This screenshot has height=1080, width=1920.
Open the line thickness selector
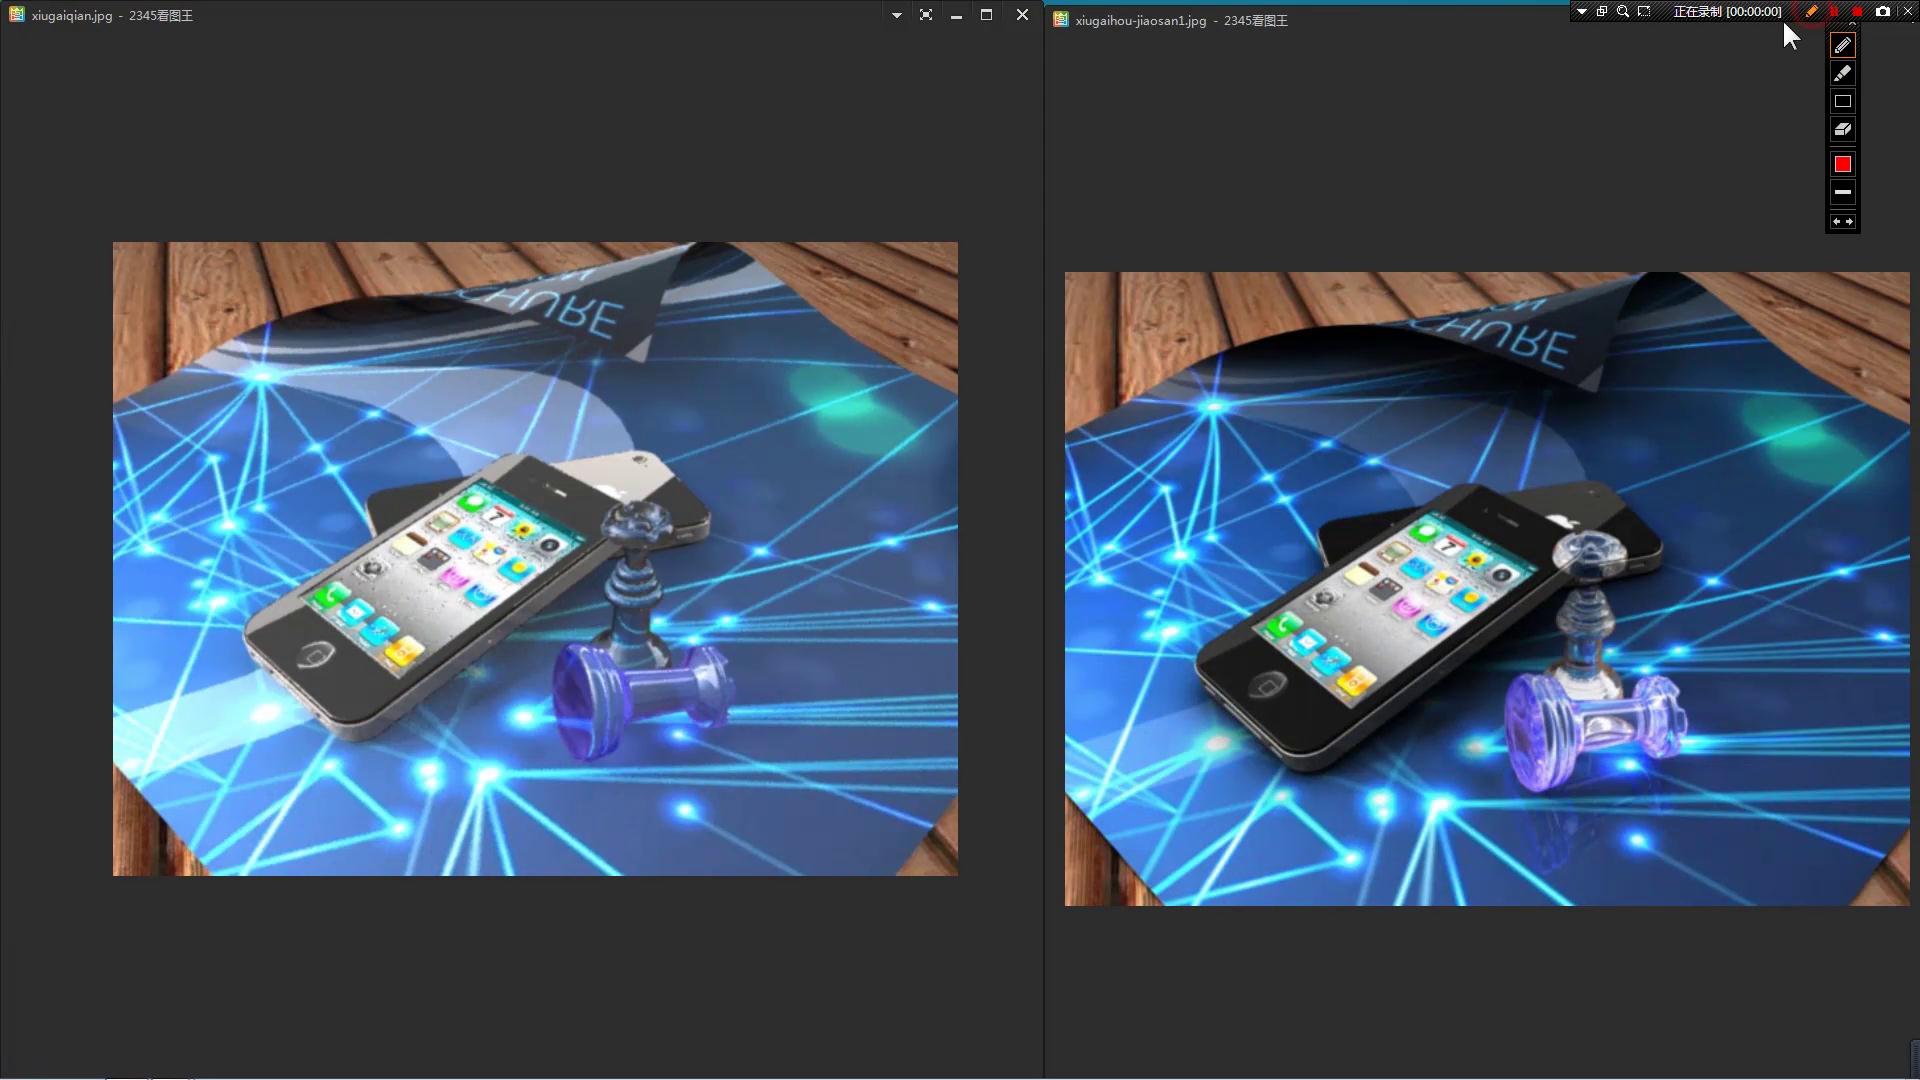point(1843,192)
